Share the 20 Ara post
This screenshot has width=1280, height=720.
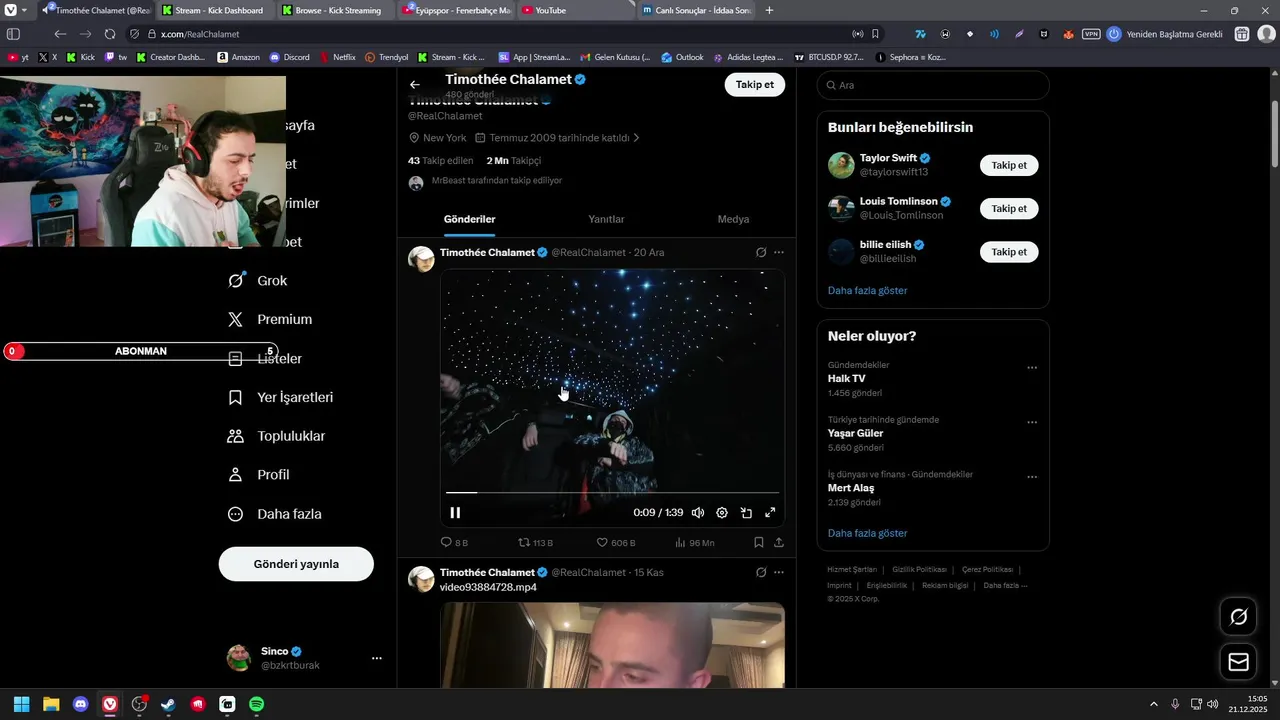click(779, 542)
